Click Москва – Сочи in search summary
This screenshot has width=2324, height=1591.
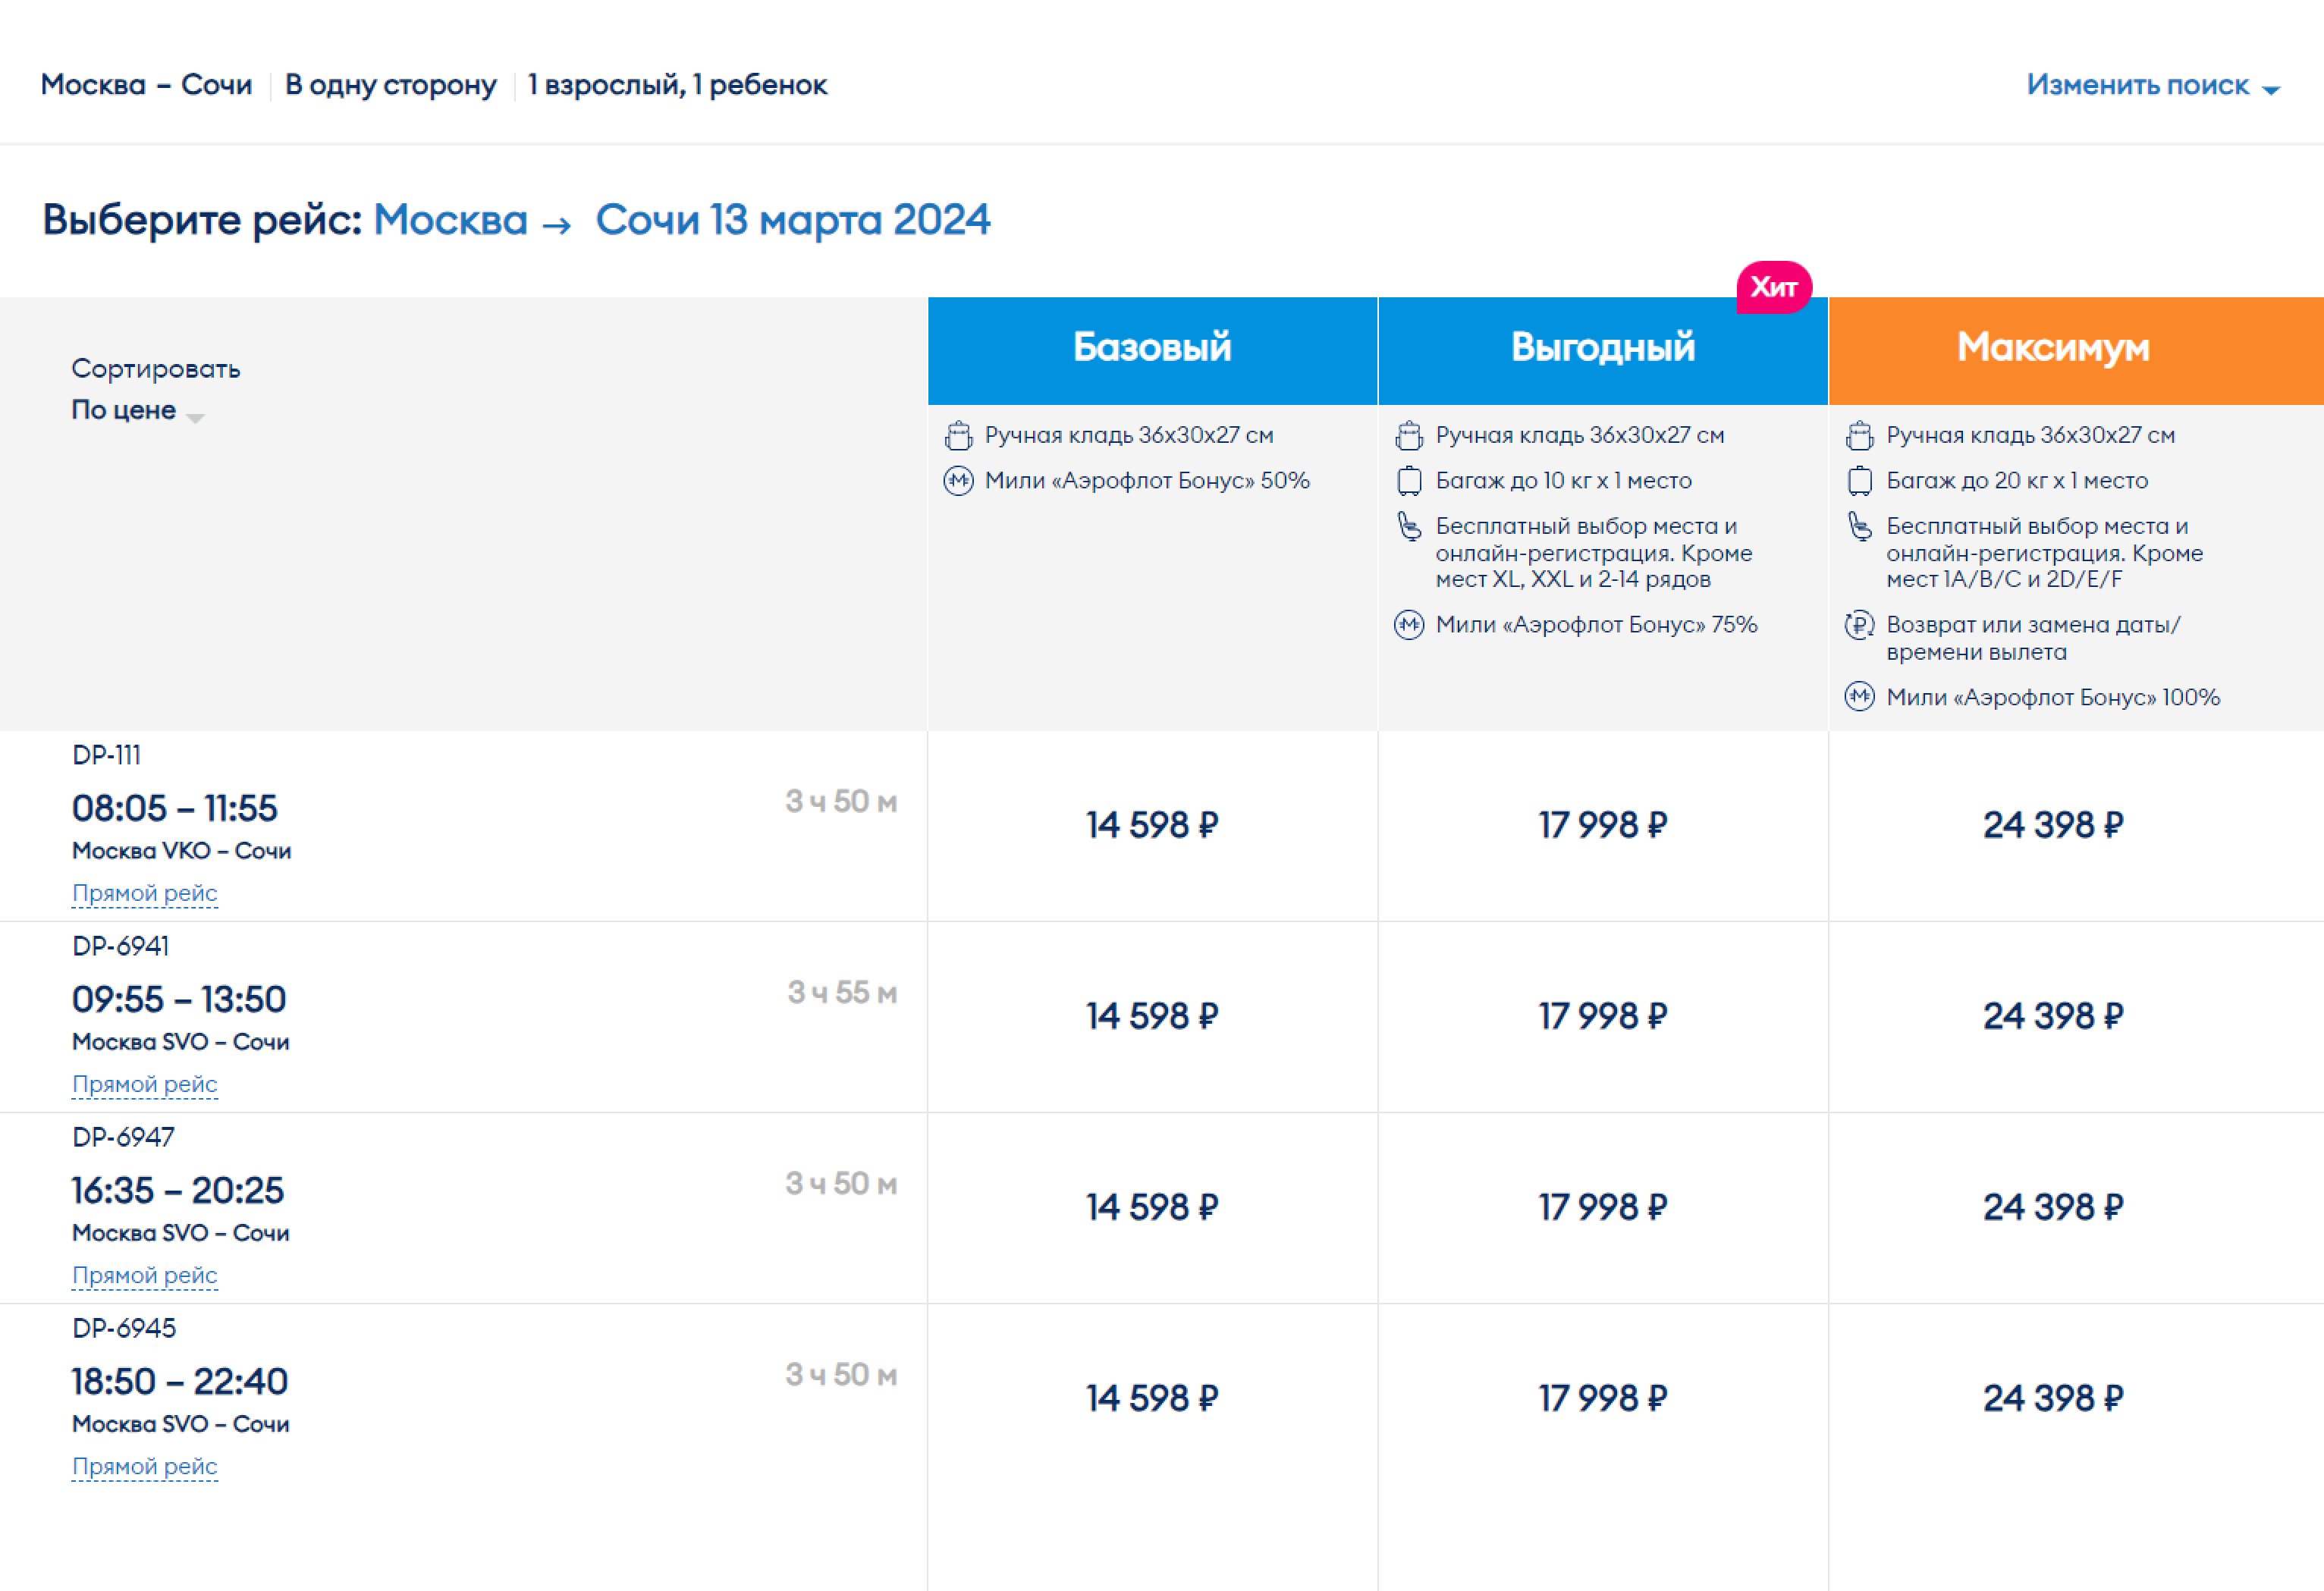point(146,85)
